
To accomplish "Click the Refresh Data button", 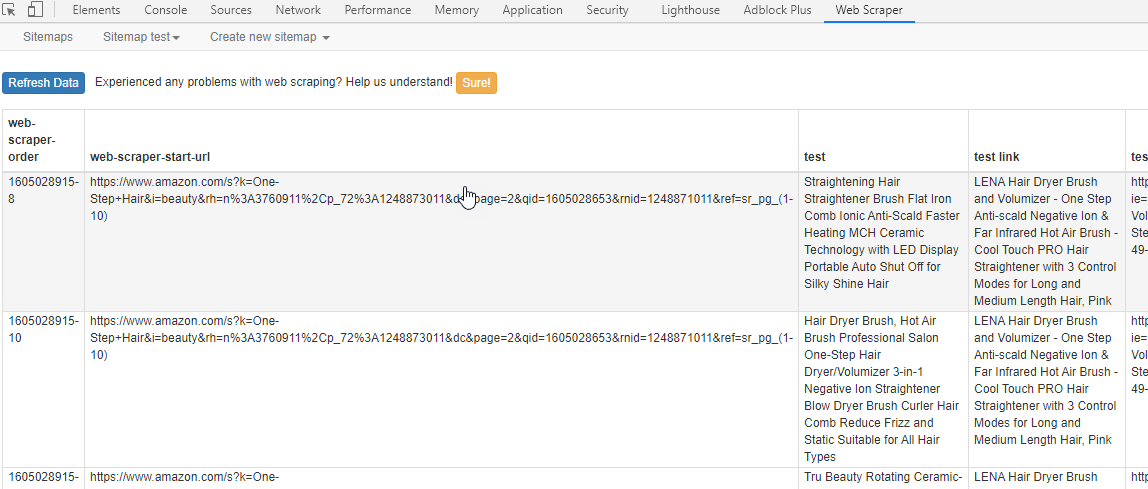I will 43,83.
